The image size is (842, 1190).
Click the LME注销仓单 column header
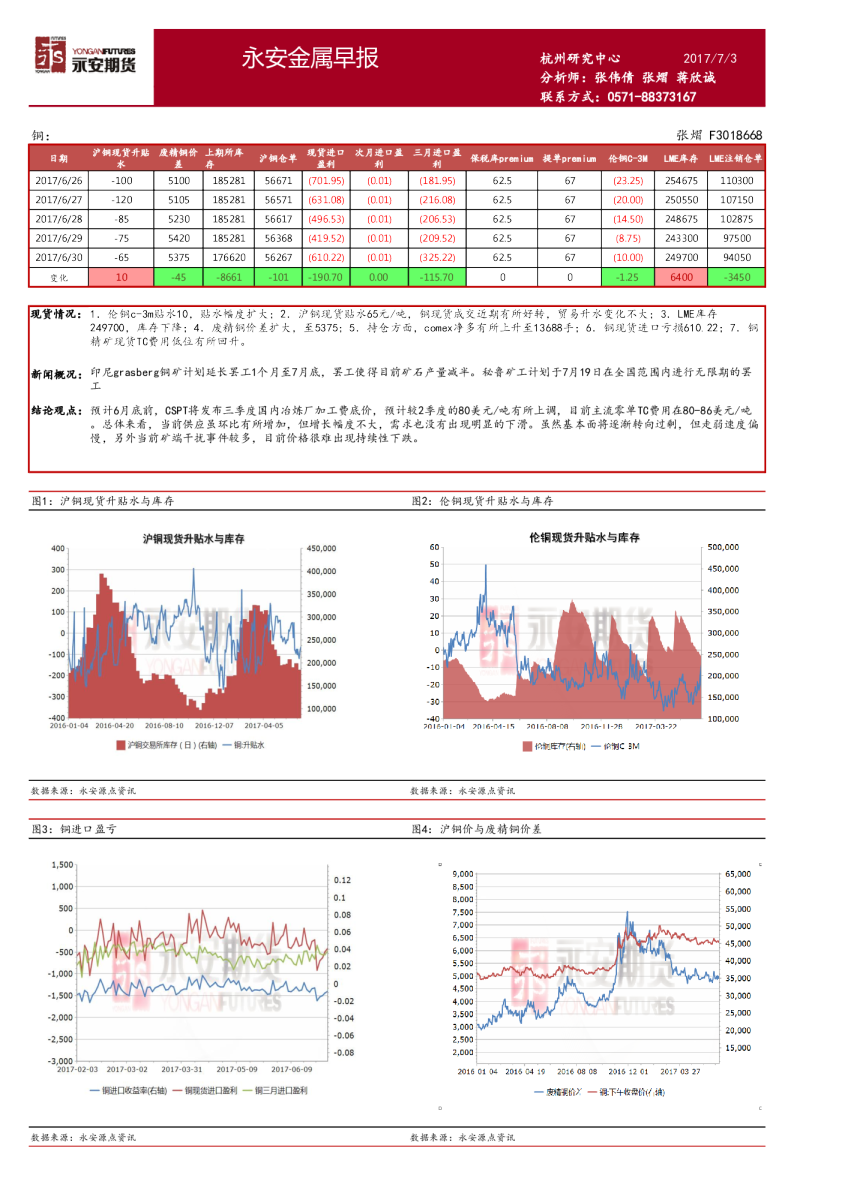point(736,159)
